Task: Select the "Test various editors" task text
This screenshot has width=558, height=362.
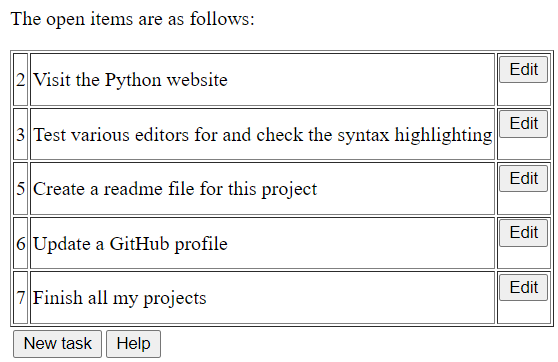Action: (x=263, y=135)
